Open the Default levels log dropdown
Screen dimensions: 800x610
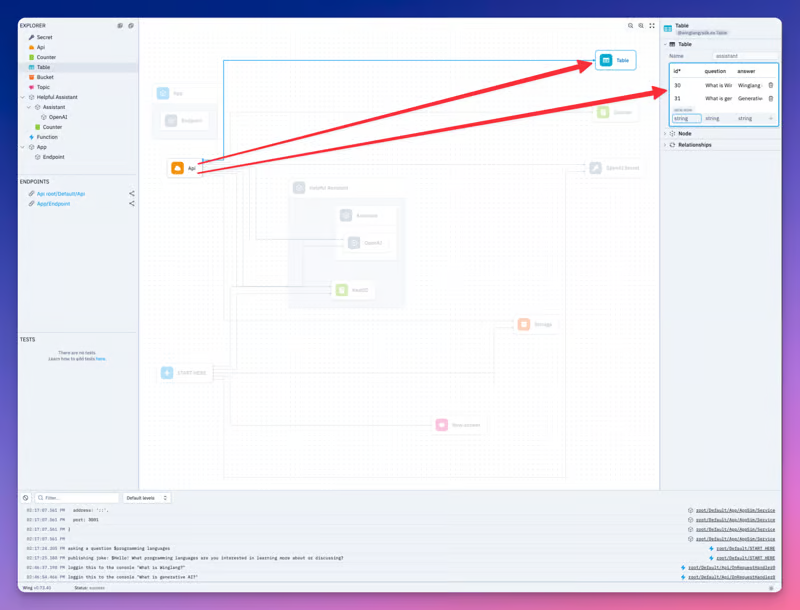point(147,498)
